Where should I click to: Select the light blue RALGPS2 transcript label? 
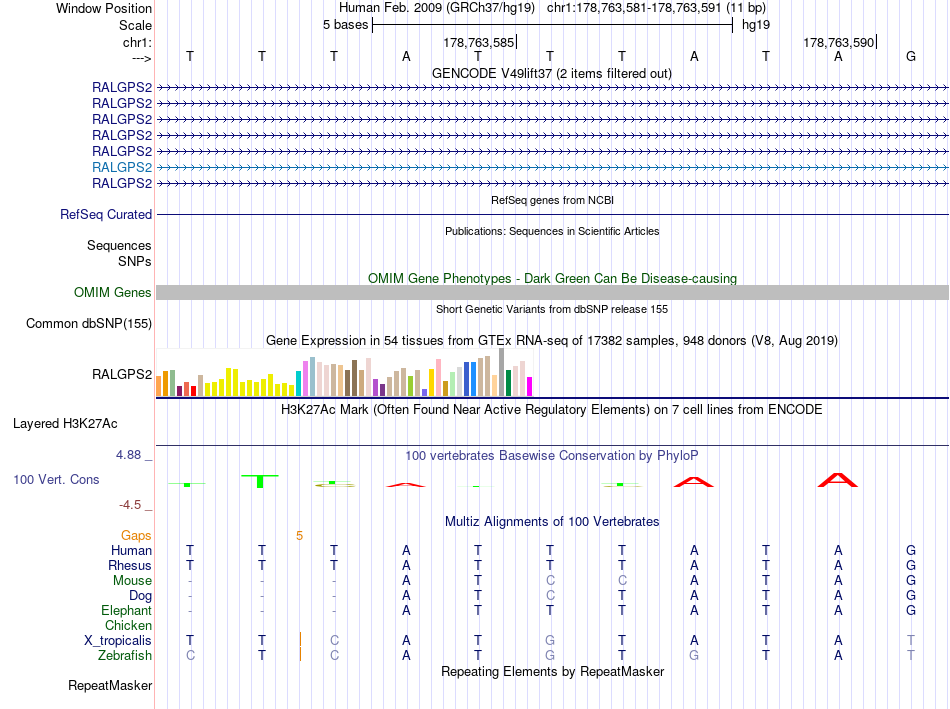[122, 167]
